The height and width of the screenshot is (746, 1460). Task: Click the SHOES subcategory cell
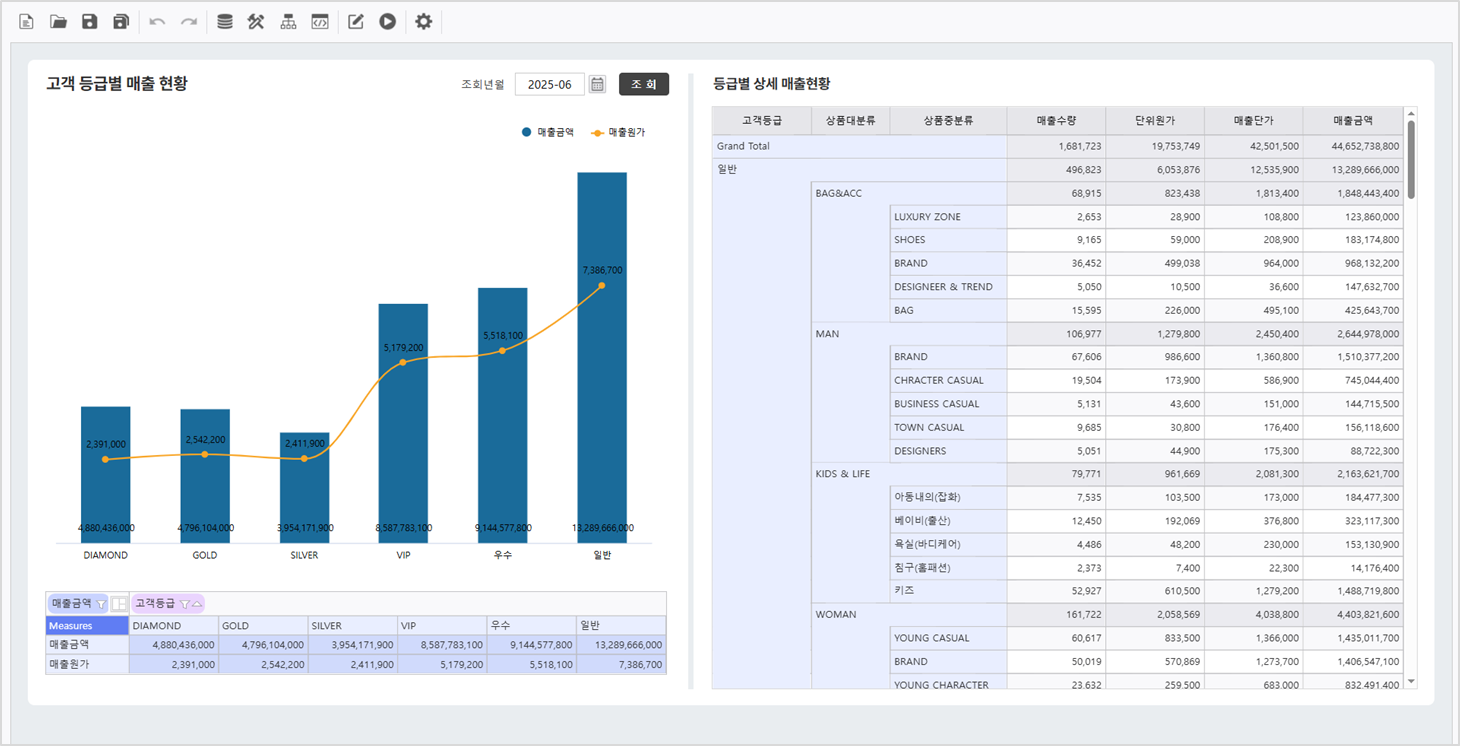(x=948, y=240)
